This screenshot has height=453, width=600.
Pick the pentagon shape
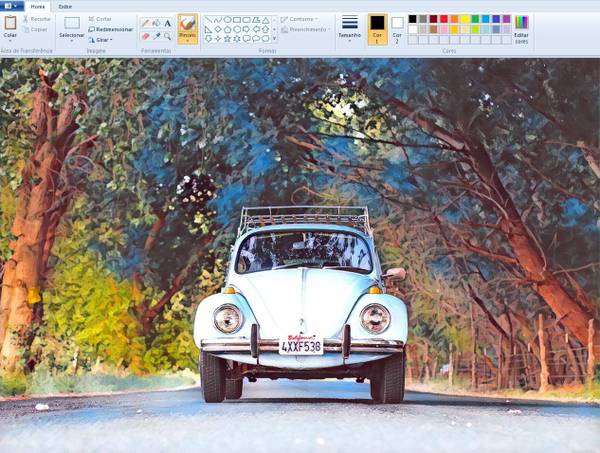[228, 29]
